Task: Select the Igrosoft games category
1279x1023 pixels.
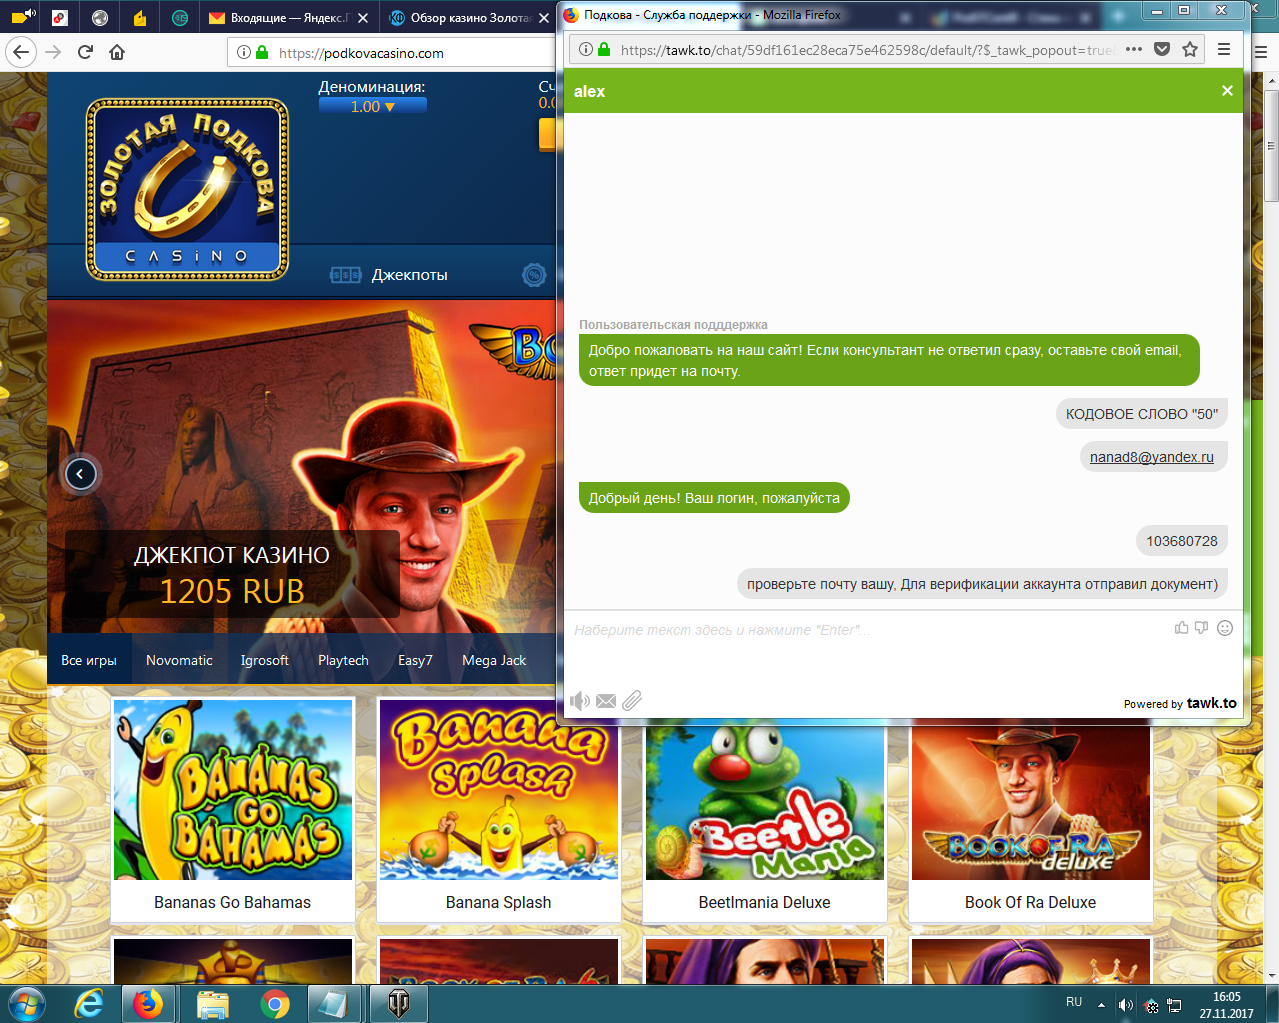Action: click(x=264, y=660)
